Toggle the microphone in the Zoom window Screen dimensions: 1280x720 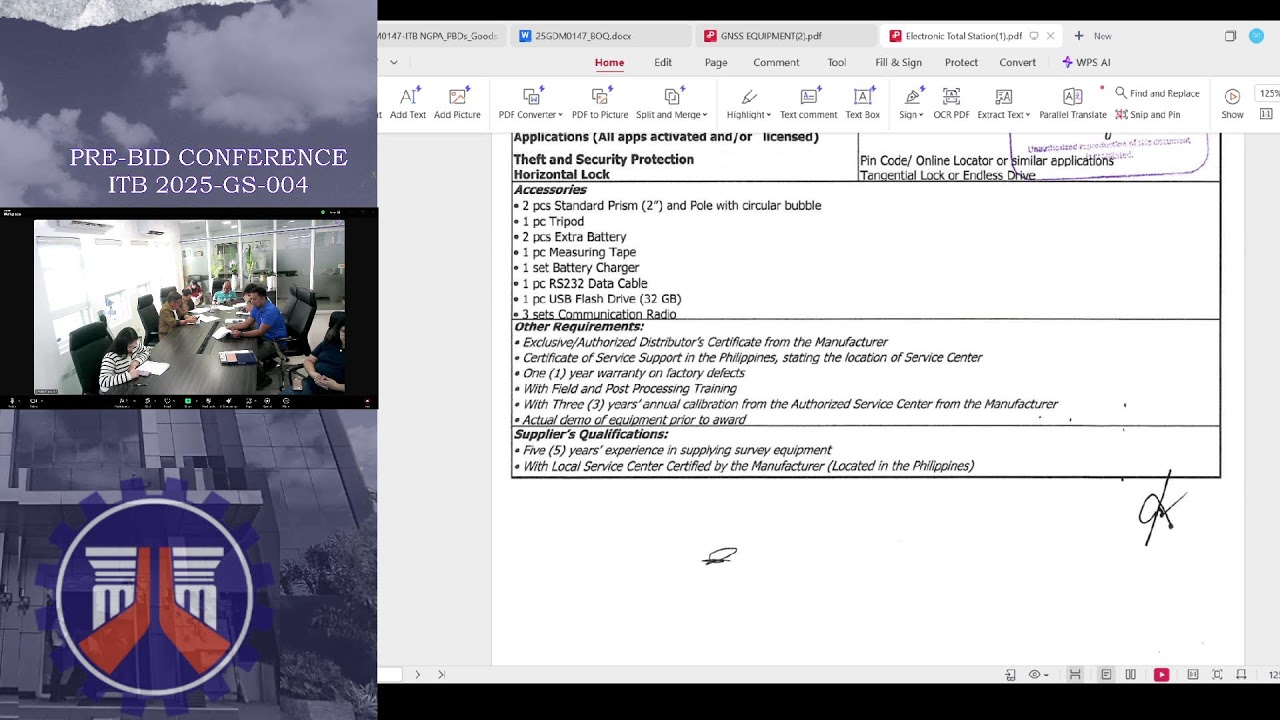coord(12,402)
